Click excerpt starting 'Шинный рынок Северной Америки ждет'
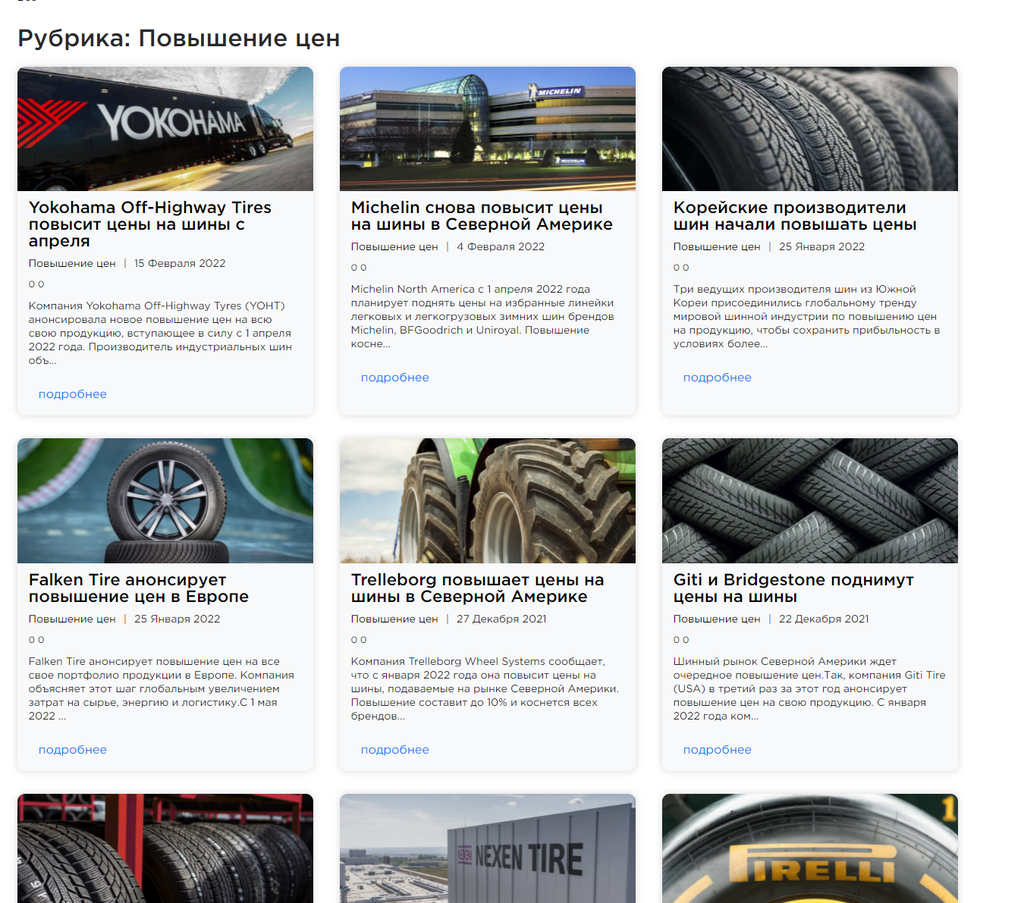Screen dimensions: 1024x903 [809, 689]
